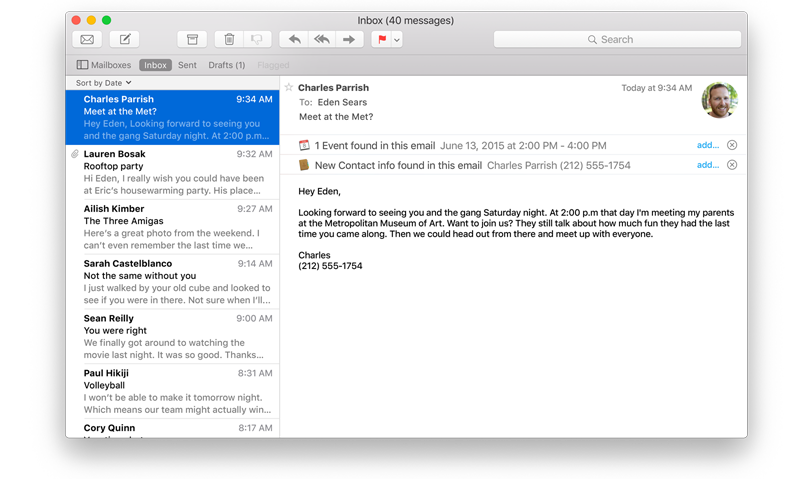Open Sarah Castelblanco's email
The width and height of the screenshot is (812, 479).
[172, 282]
